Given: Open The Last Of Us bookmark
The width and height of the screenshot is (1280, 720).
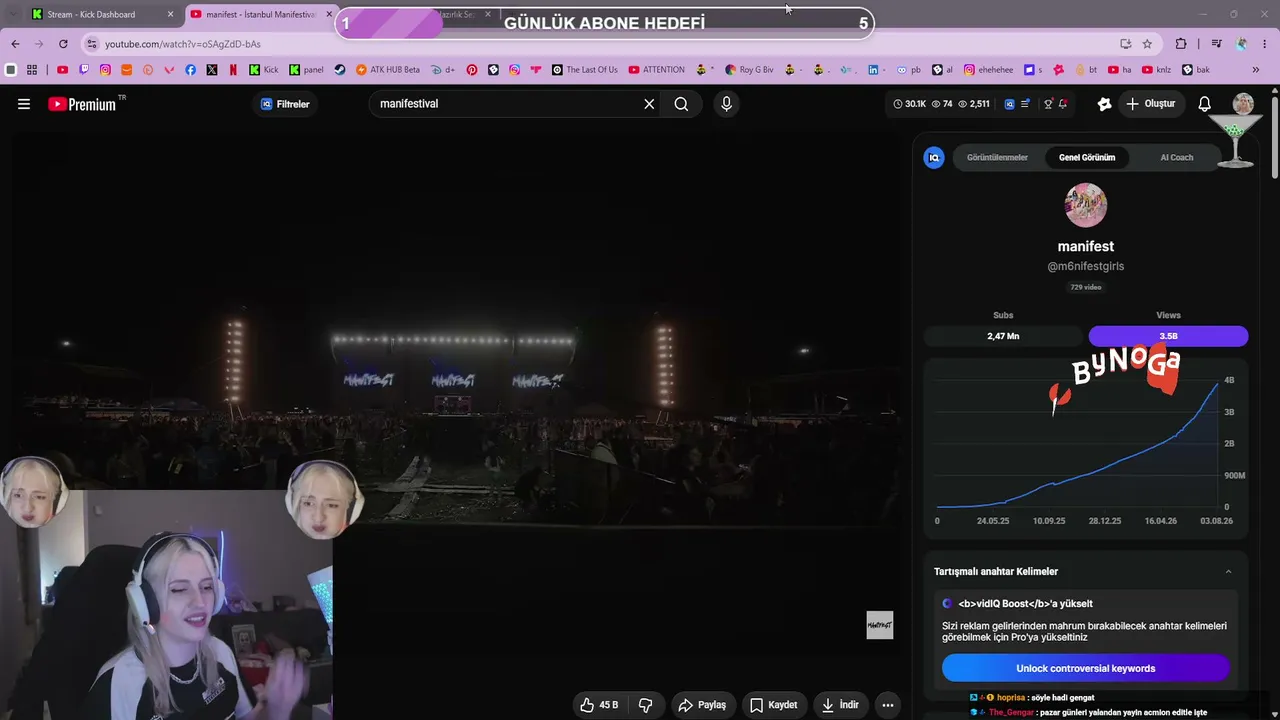Looking at the screenshot, I should [x=583, y=70].
